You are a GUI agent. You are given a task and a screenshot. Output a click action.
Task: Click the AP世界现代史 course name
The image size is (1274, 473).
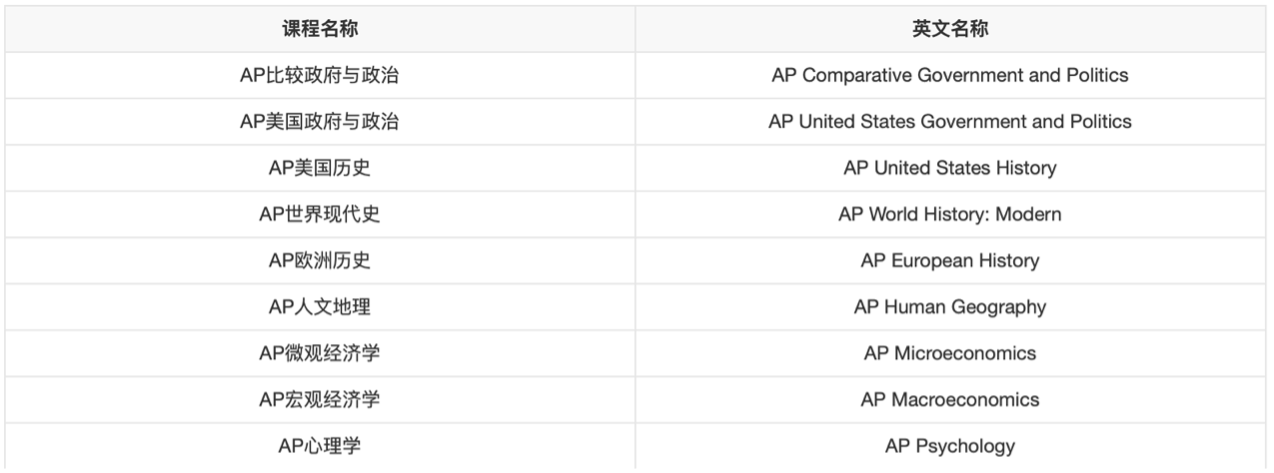pyautogui.click(x=320, y=214)
